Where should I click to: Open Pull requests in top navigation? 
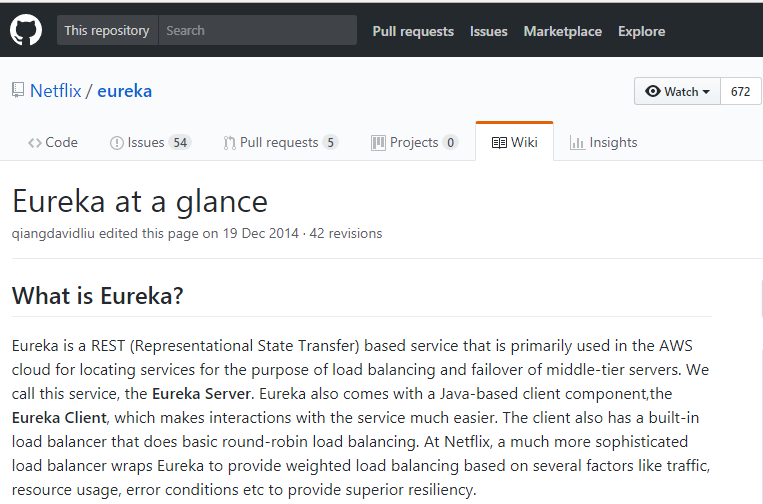pyautogui.click(x=413, y=31)
